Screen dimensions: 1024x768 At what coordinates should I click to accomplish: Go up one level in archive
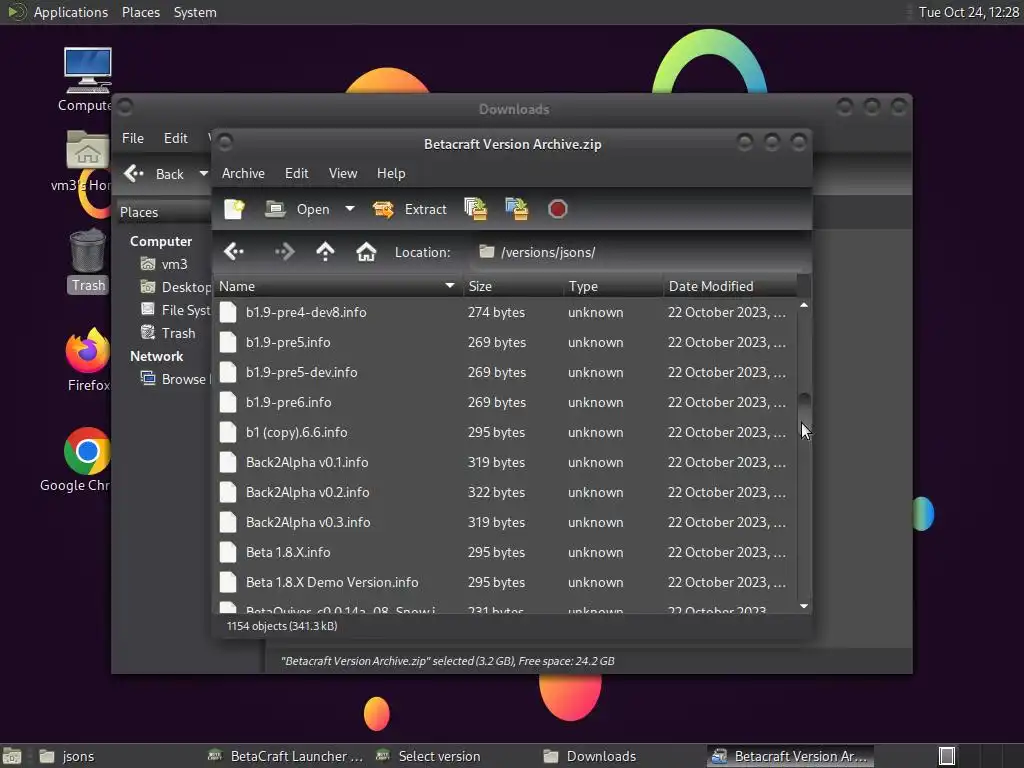[x=325, y=251]
